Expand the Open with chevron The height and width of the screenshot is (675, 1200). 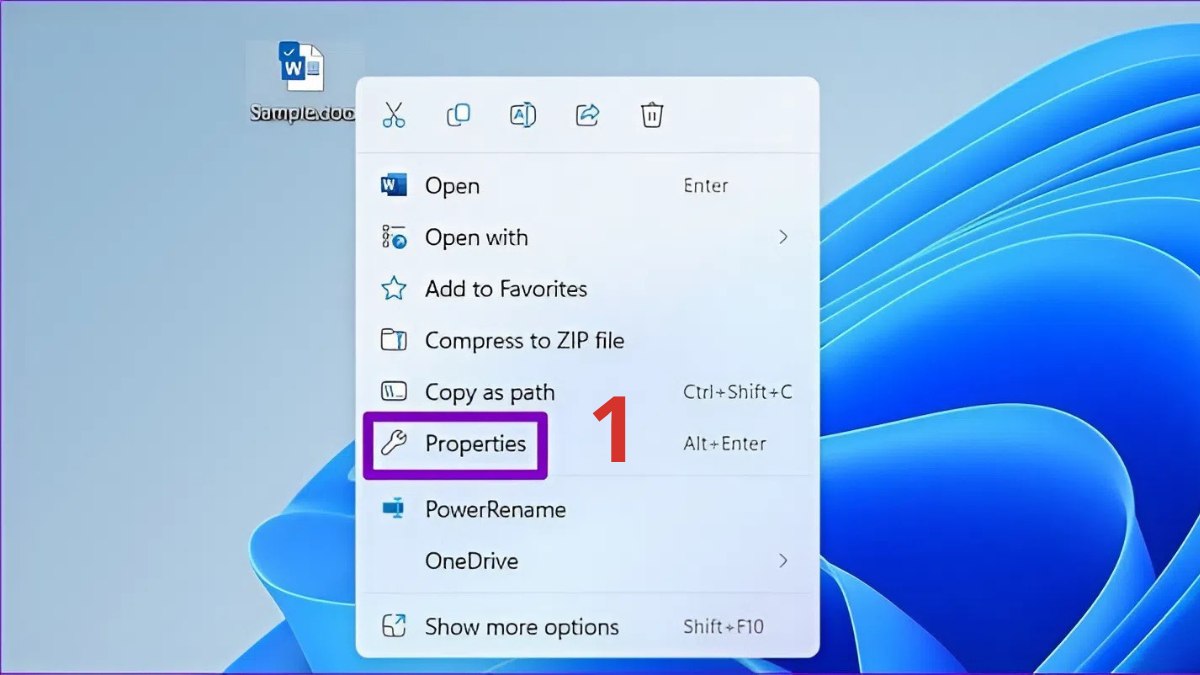coord(784,237)
